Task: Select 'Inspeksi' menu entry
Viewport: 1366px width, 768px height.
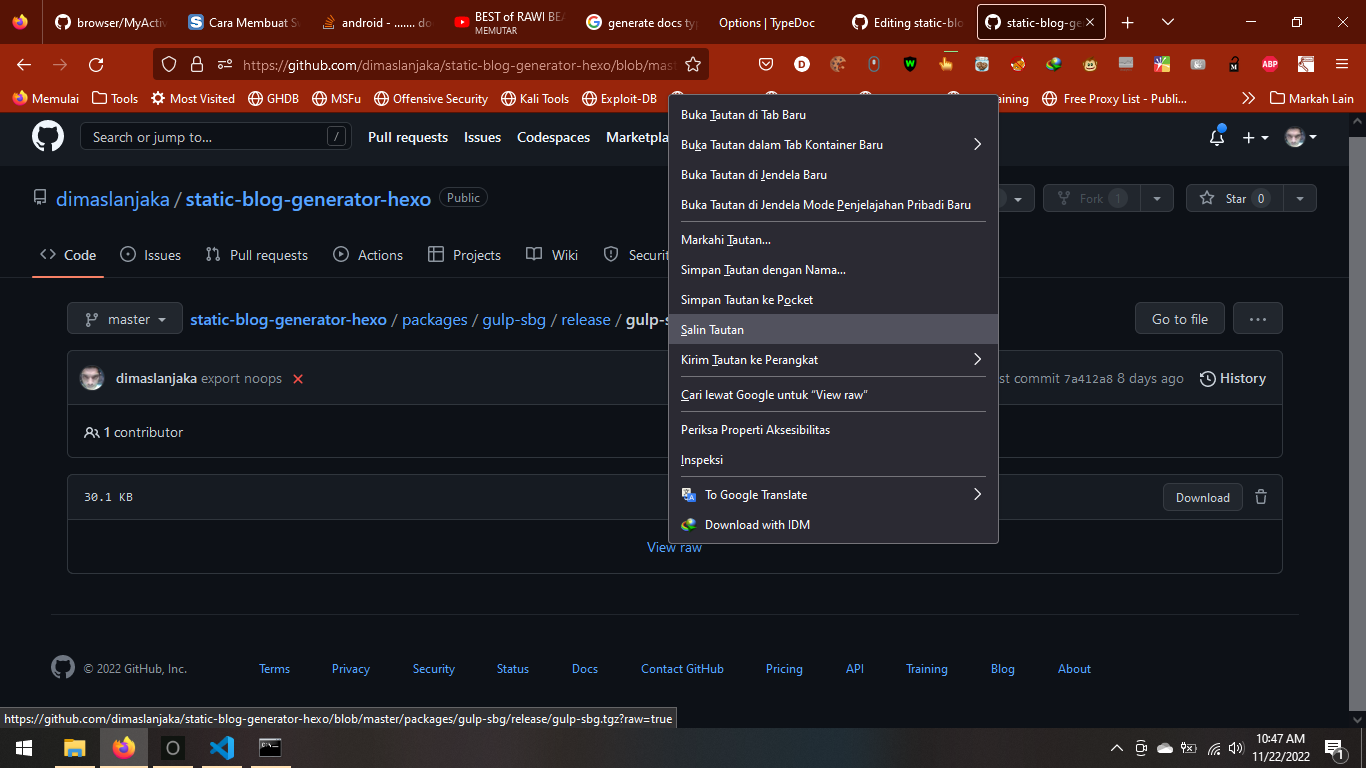Action: pyautogui.click(x=833, y=459)
